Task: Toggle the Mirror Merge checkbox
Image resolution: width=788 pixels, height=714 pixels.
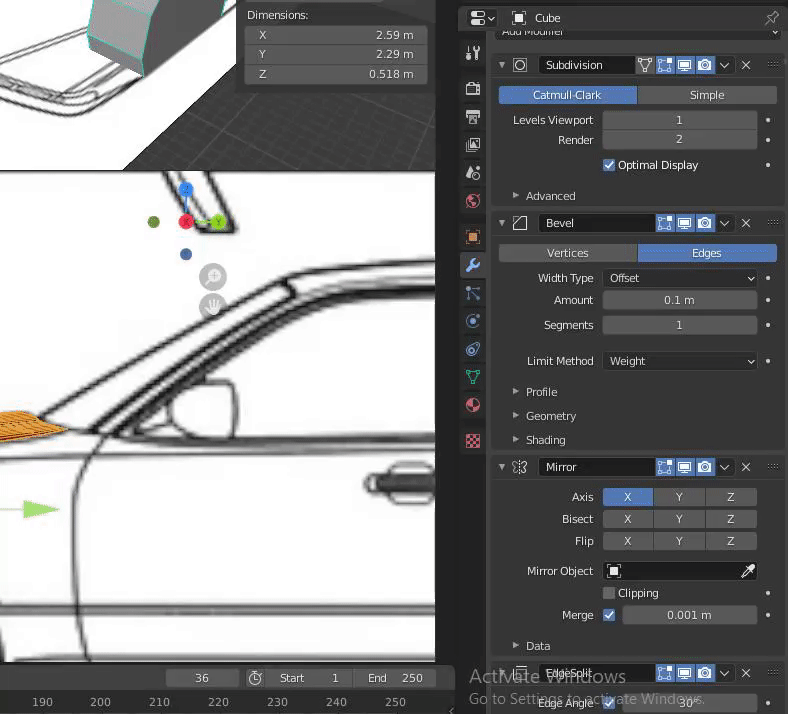Action: 609,615
